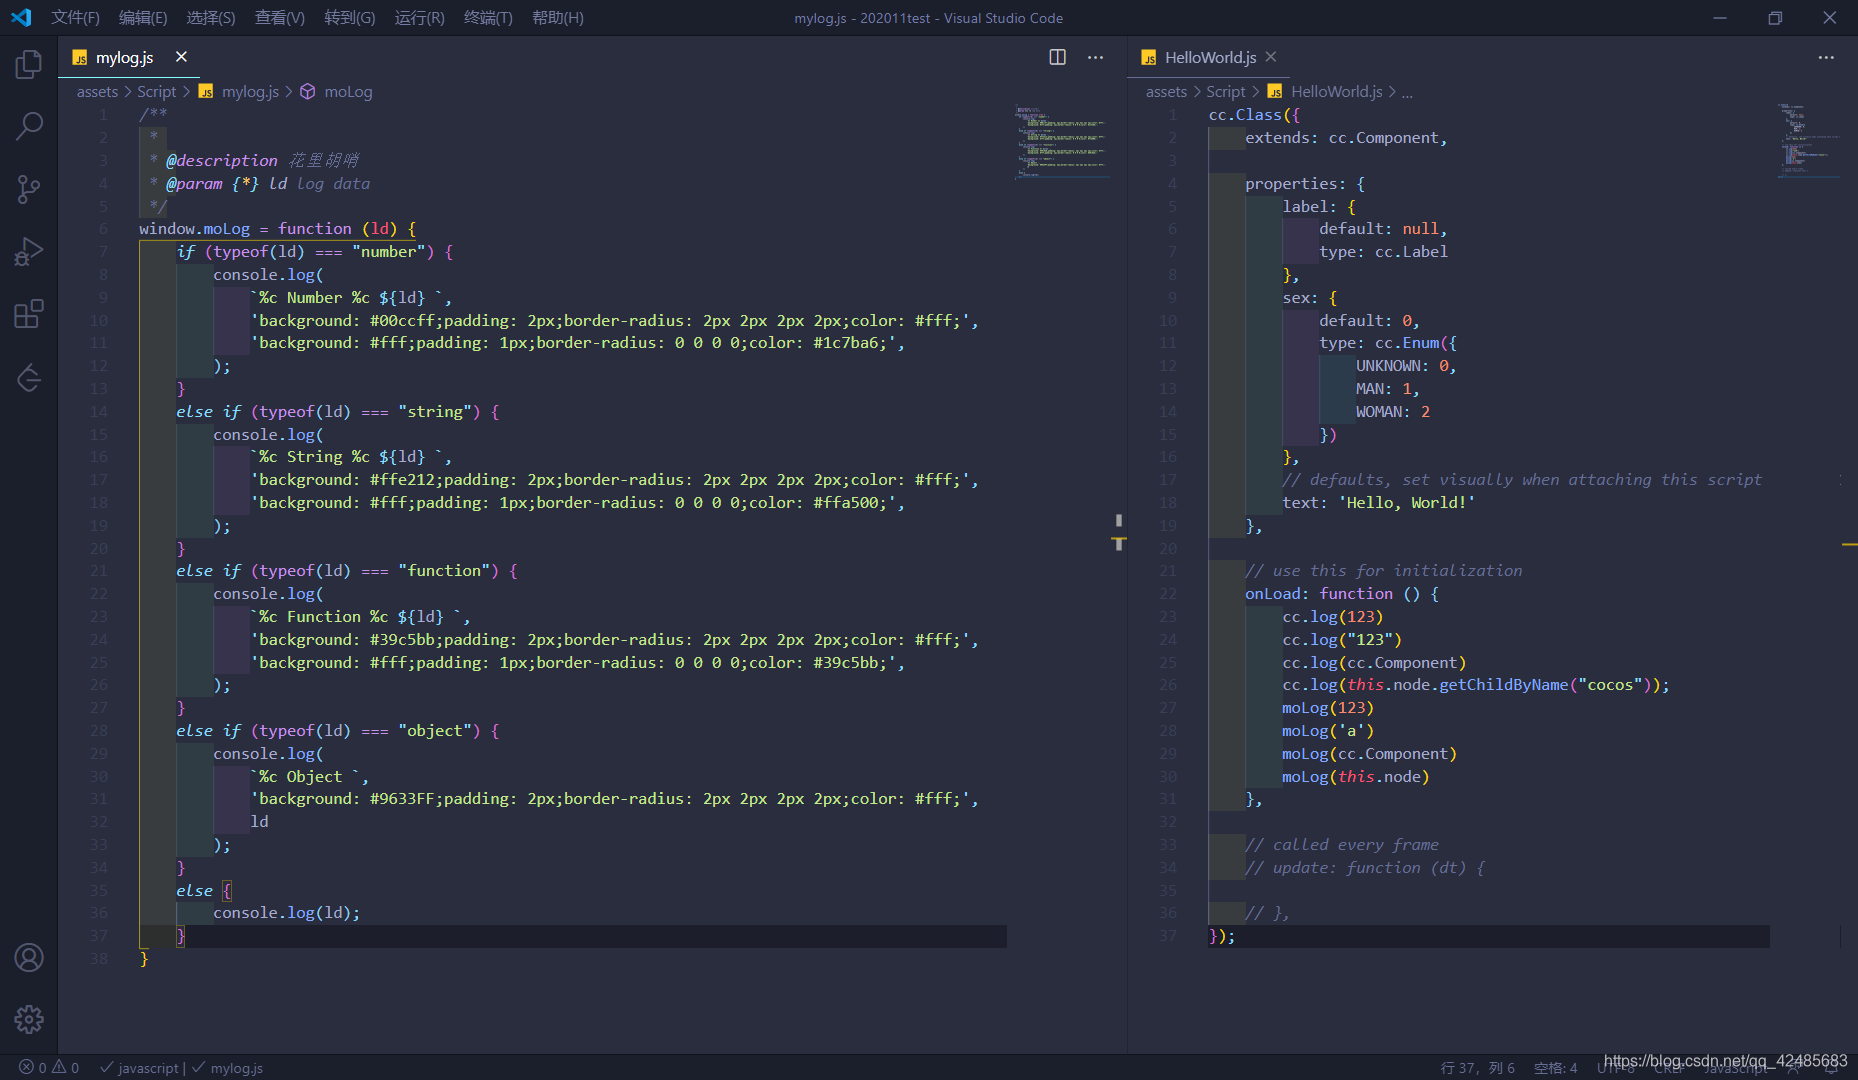Open the share icon panel below Extensions
Image resolution: width=1858 pixels, height=1080 pixels.
29,377
